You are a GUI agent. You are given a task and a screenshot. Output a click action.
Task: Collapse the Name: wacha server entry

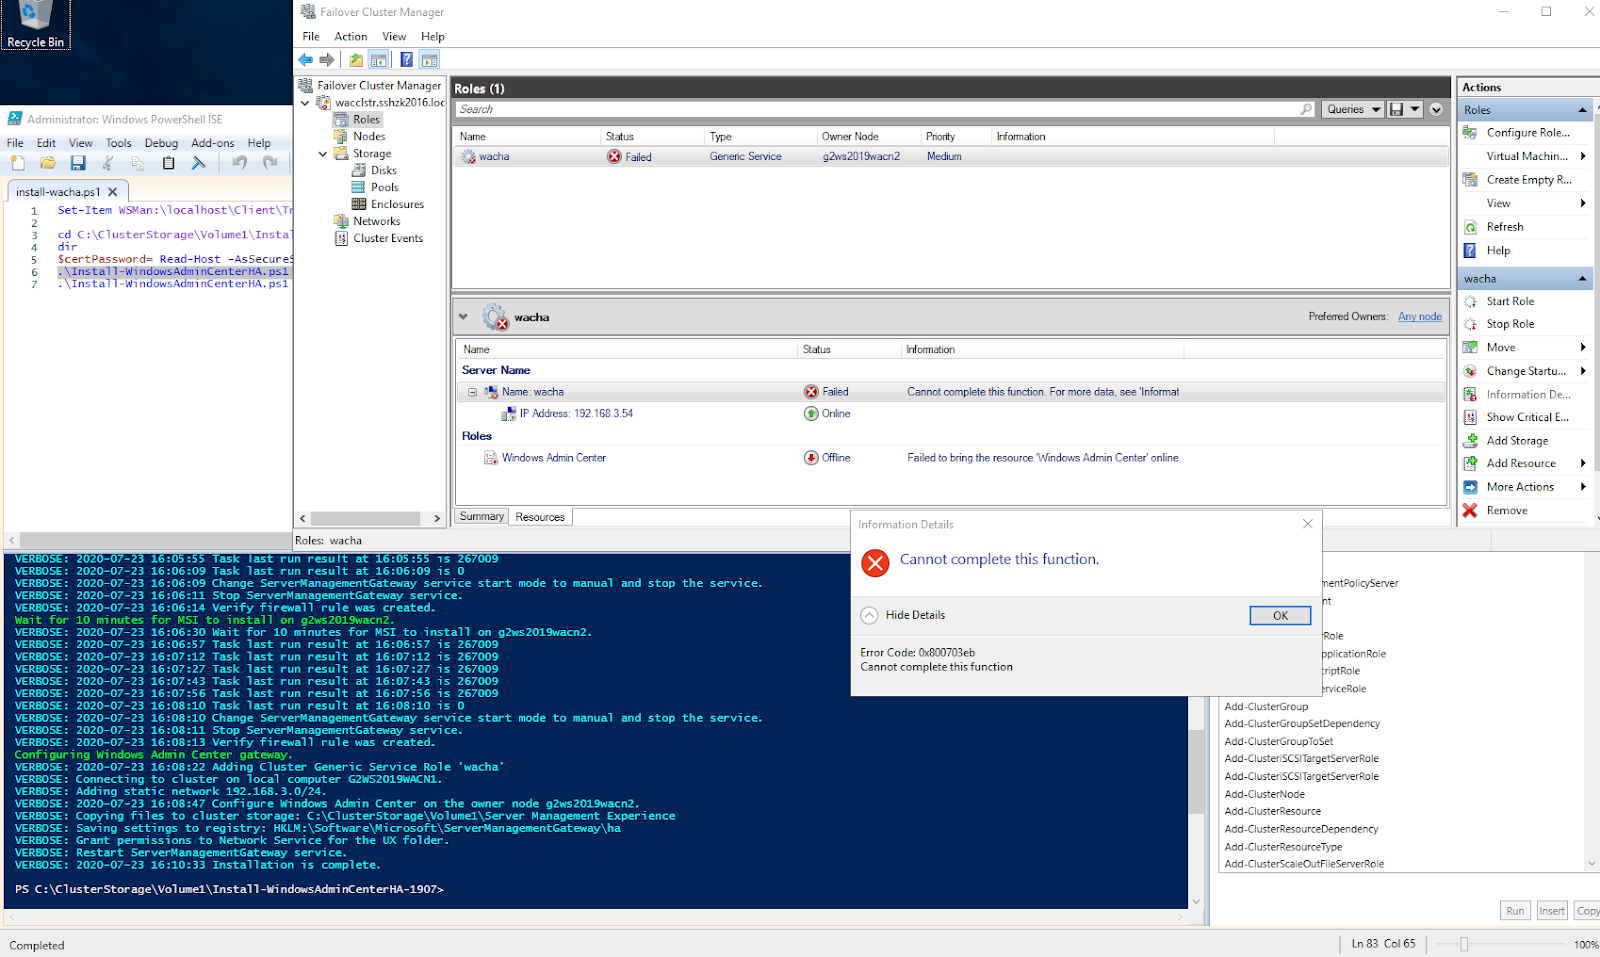coord(473,391)
